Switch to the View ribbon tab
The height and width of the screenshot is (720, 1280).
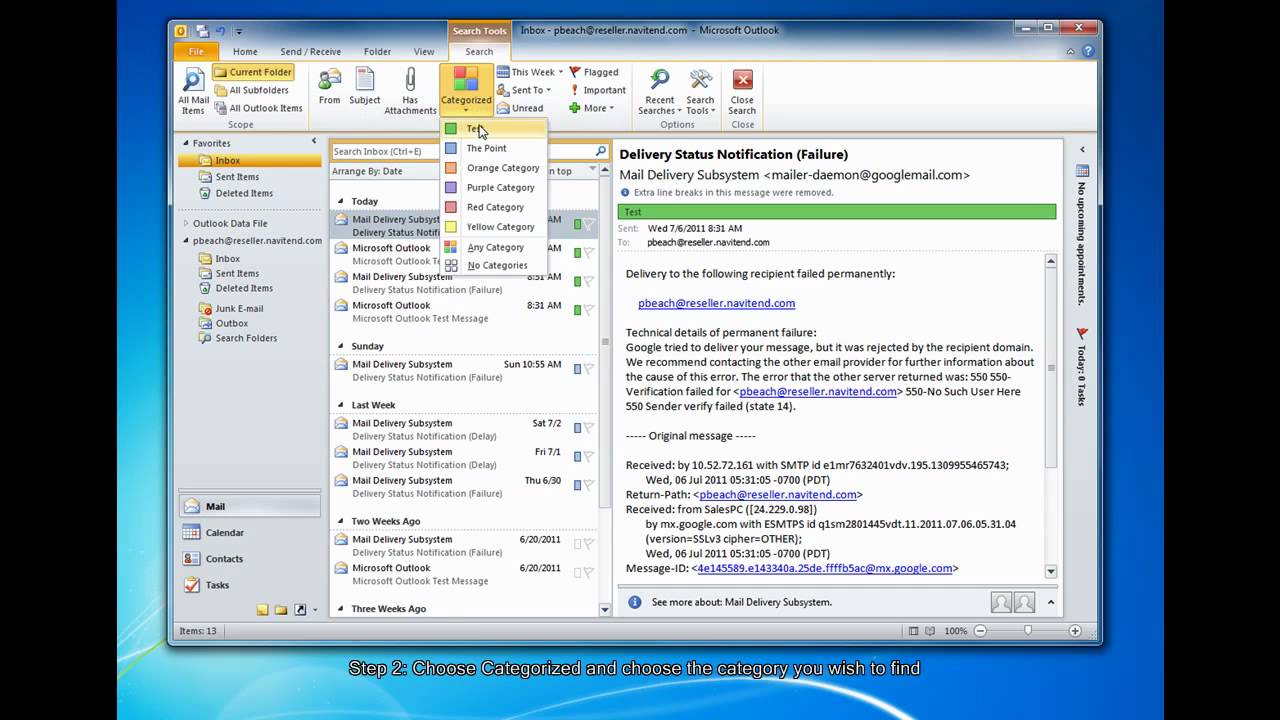point(424,52)
